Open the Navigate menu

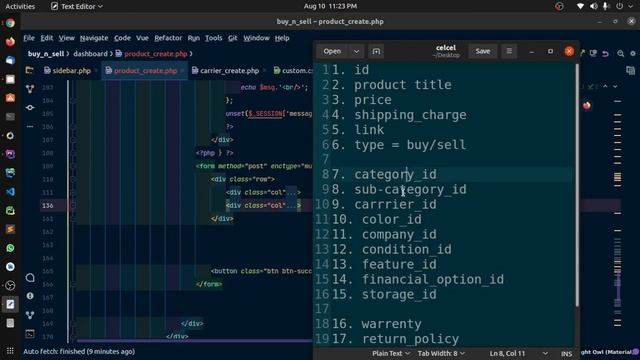tap(94, 38)
